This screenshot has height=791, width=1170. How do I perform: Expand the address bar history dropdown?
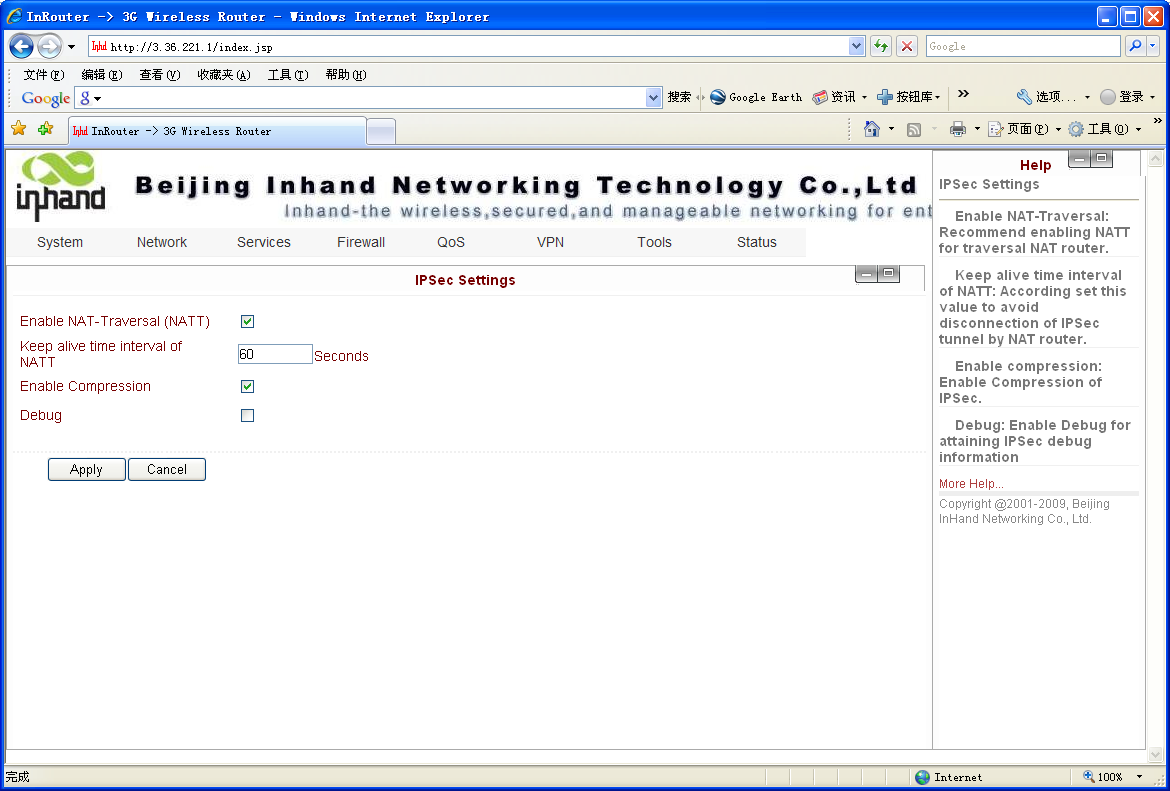(x=856, y=46)
